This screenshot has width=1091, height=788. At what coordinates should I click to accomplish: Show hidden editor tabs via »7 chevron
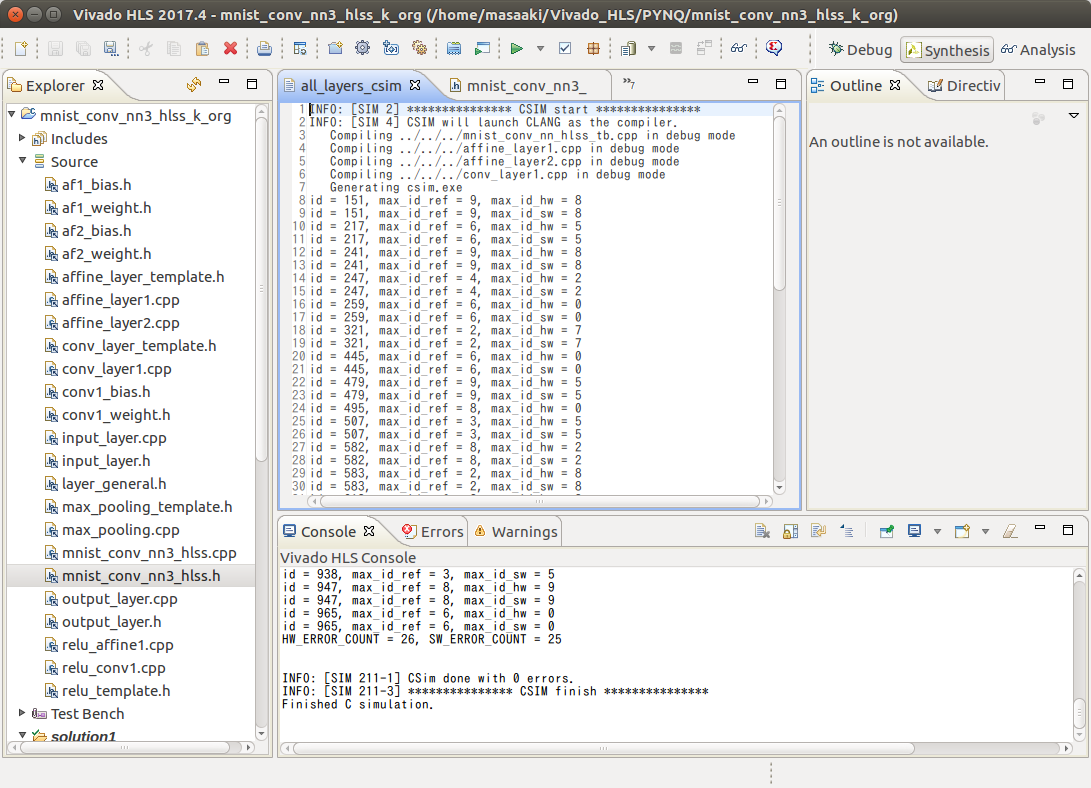click(x=628, y=84)
